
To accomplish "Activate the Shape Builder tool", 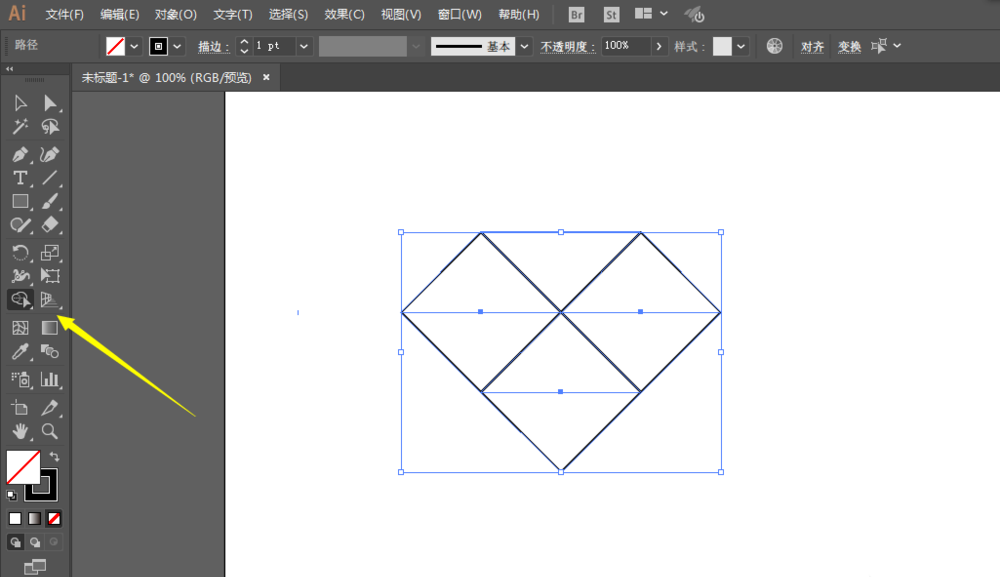I will [x=19, y=299].
